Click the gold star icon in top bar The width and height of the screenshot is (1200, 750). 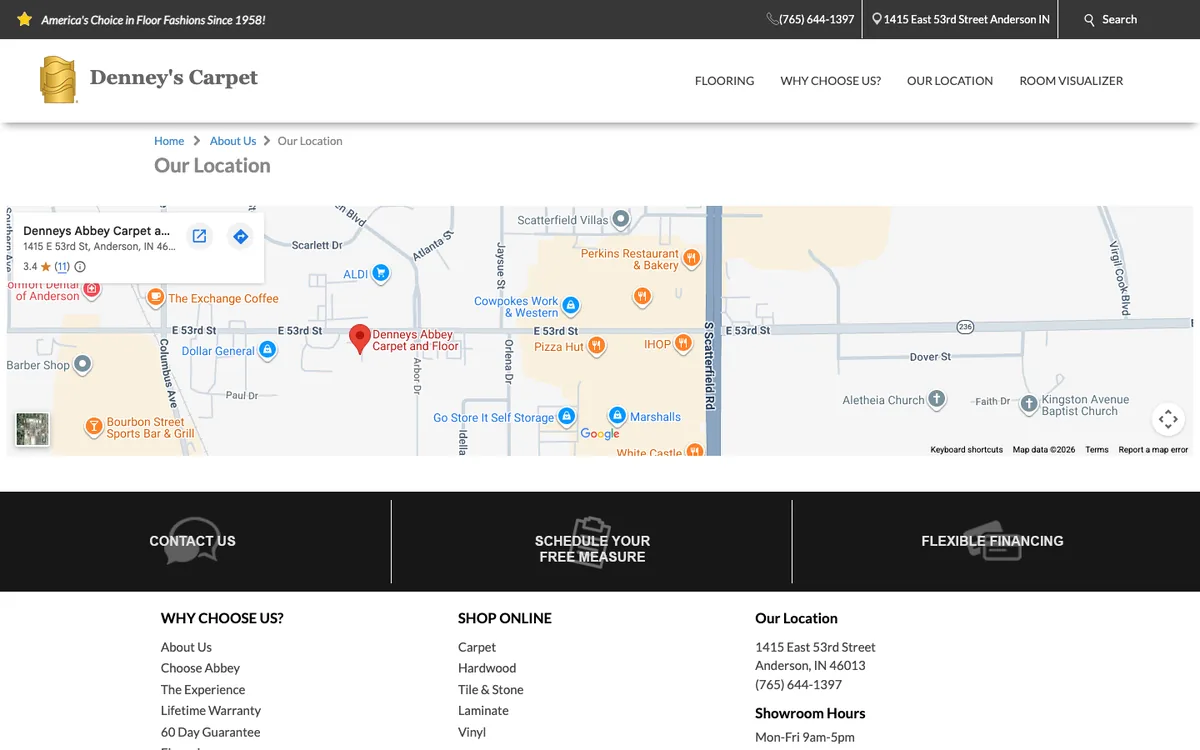tap(25, 19)
